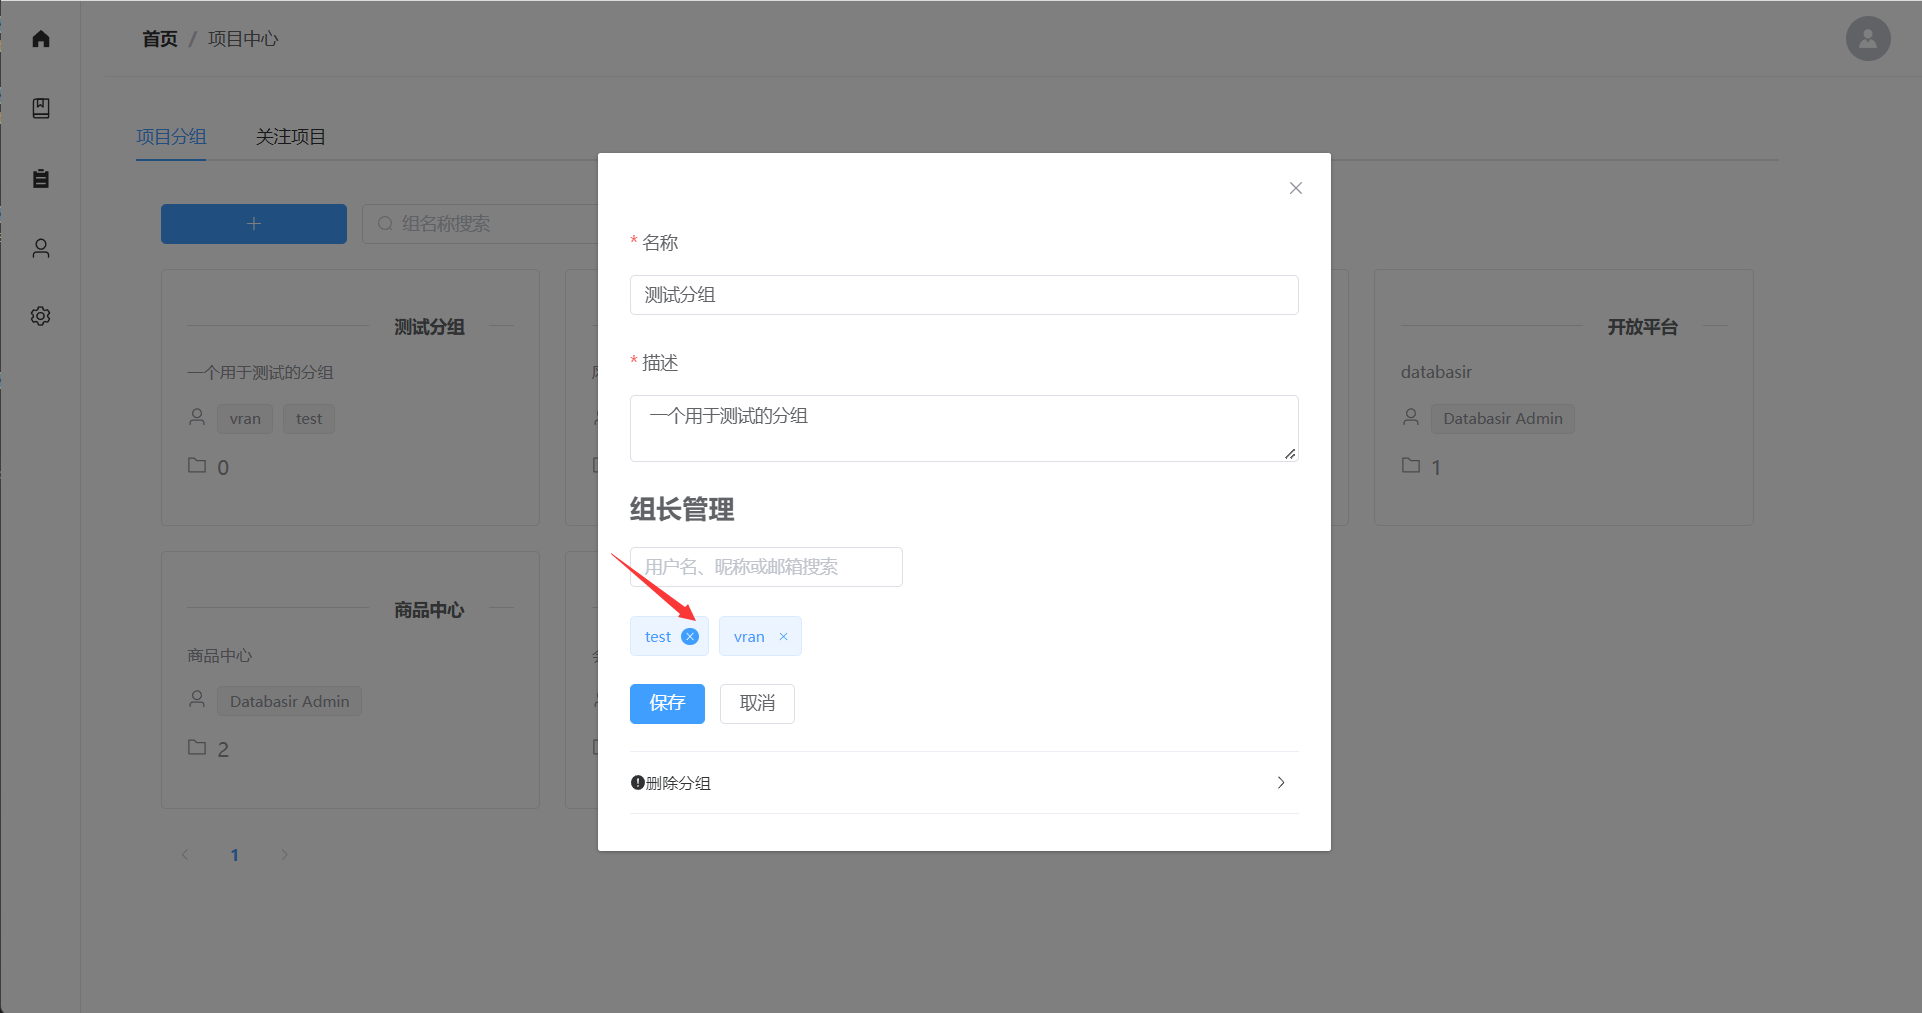Switch to the 项目分组 tab
This screenshot has height=1013, width=1922.
(171, 137)
